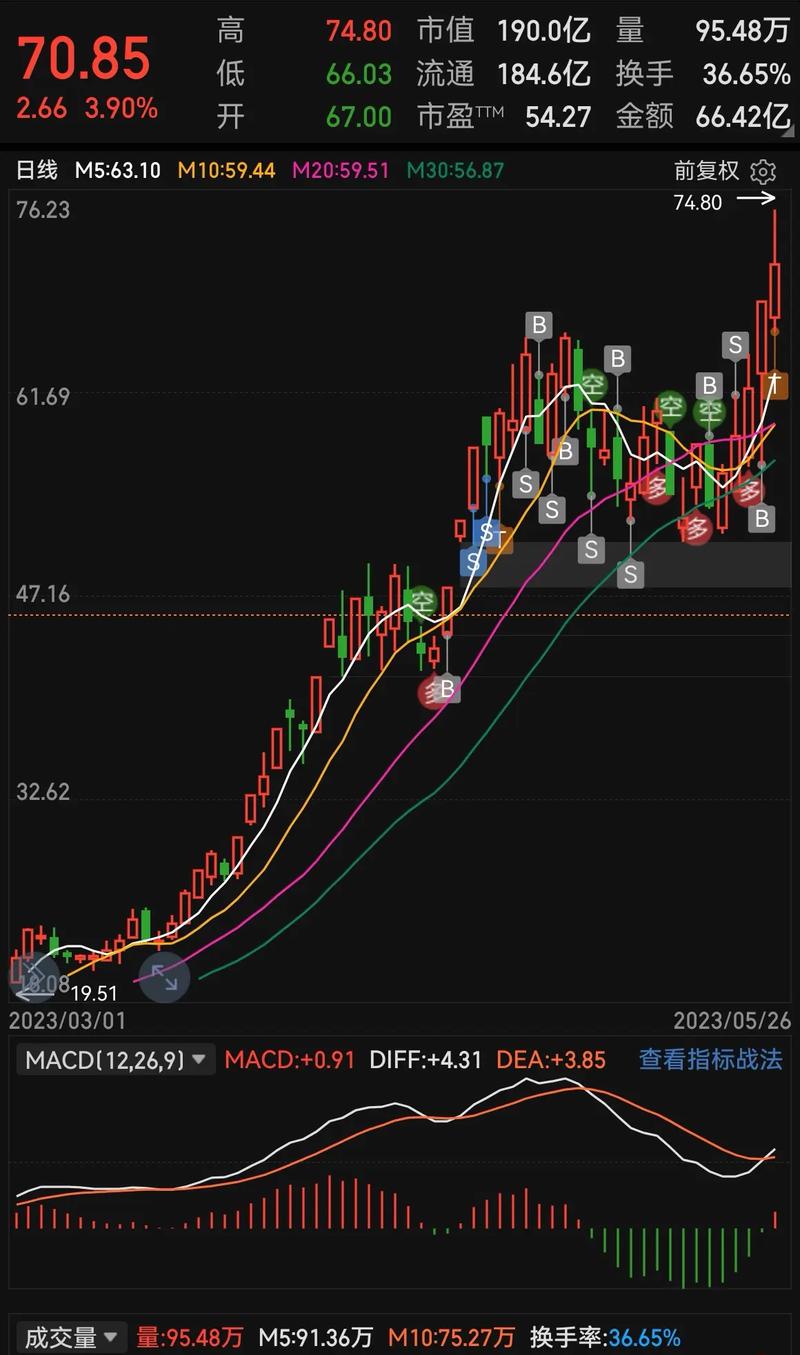The height and width of the screenshot is (1355, 800).
Task: Tap the round left-arrow scroll icon
Action: tap(34, 979)
